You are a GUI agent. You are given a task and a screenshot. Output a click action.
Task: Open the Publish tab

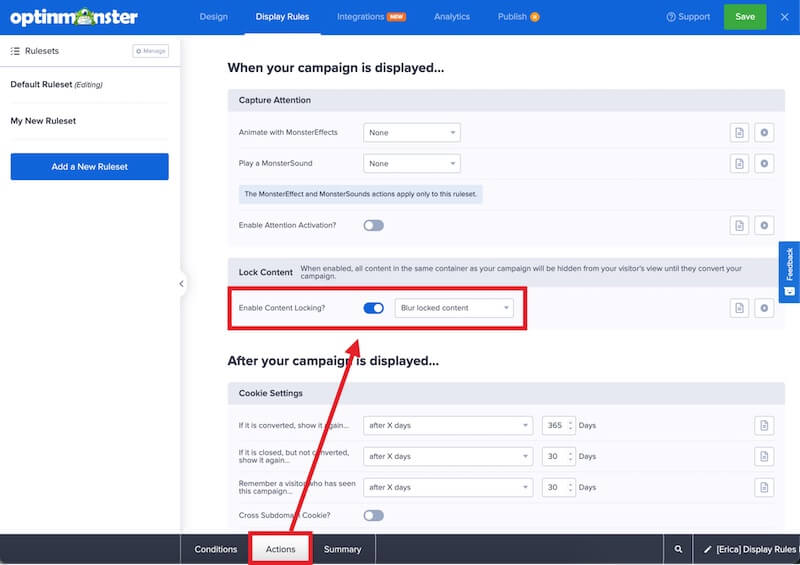pos(518,17)
